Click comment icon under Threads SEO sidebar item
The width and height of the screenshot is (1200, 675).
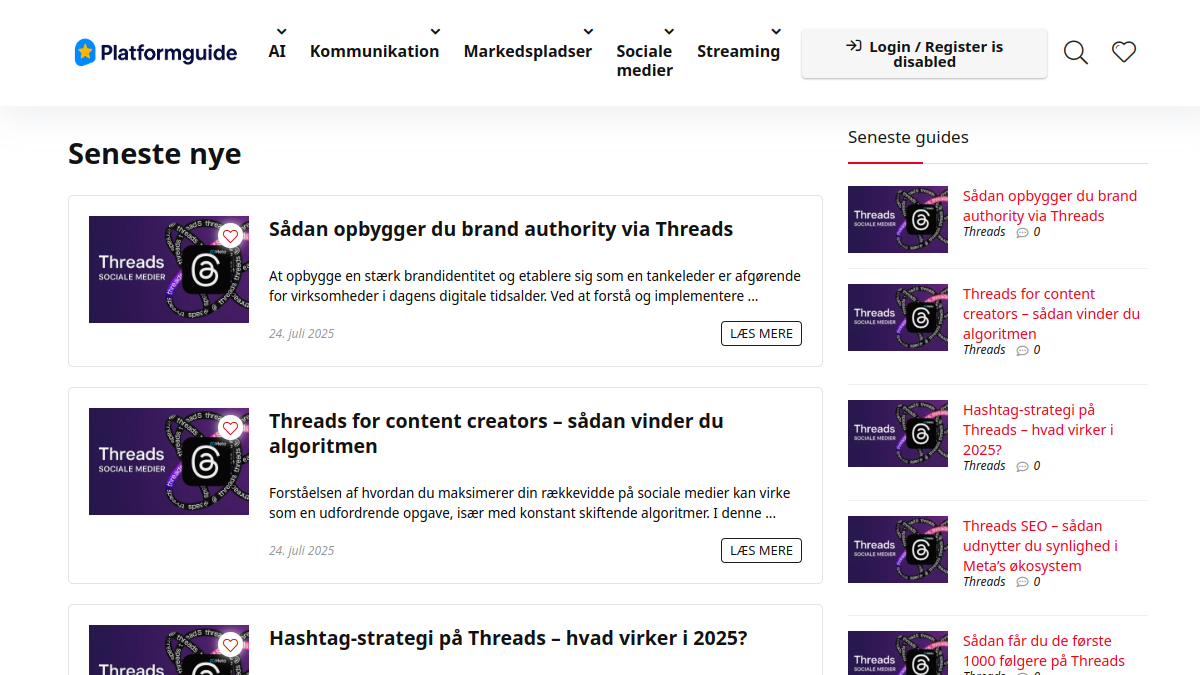tap(1022, 582)
